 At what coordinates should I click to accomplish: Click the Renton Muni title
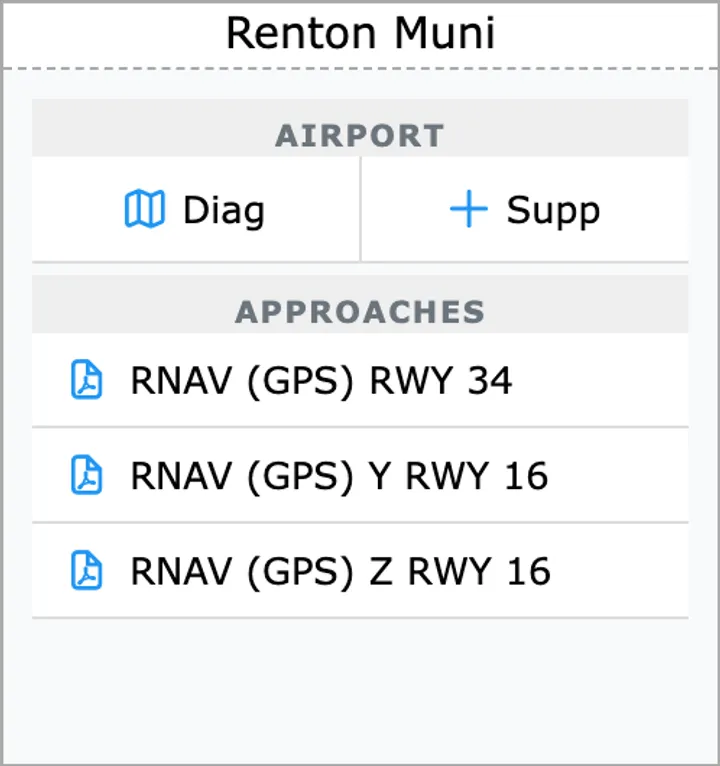(360, 33)
